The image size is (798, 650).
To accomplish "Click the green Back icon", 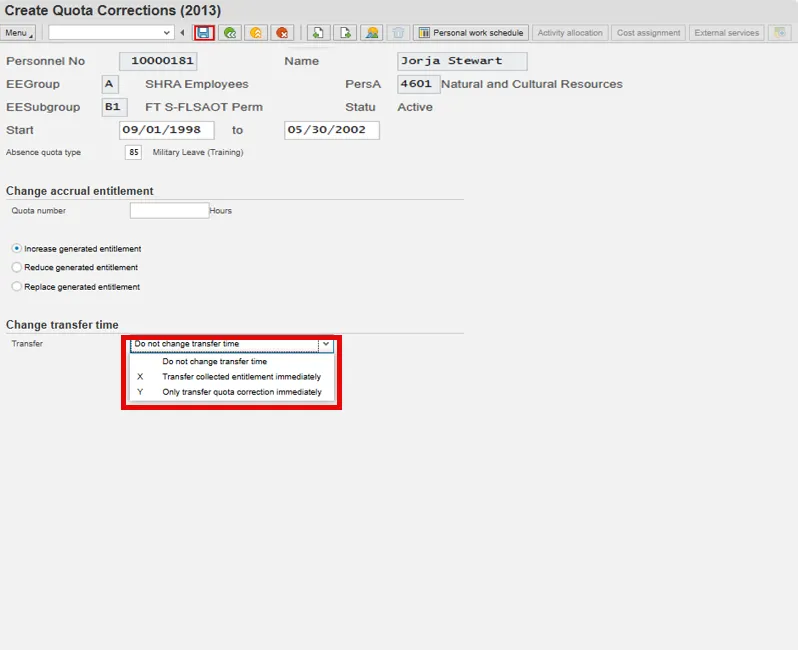I will click(230, 33).
